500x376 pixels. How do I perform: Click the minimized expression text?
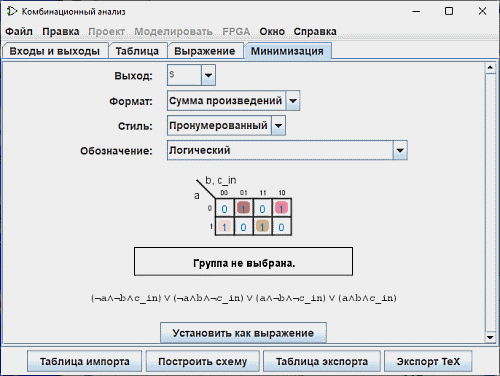(x=244, y=298)
